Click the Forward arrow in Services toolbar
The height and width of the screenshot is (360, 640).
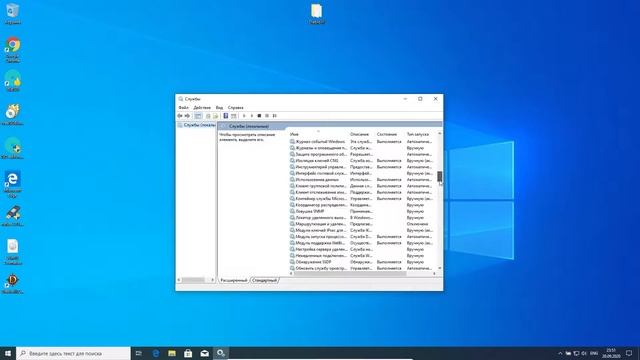187,116
